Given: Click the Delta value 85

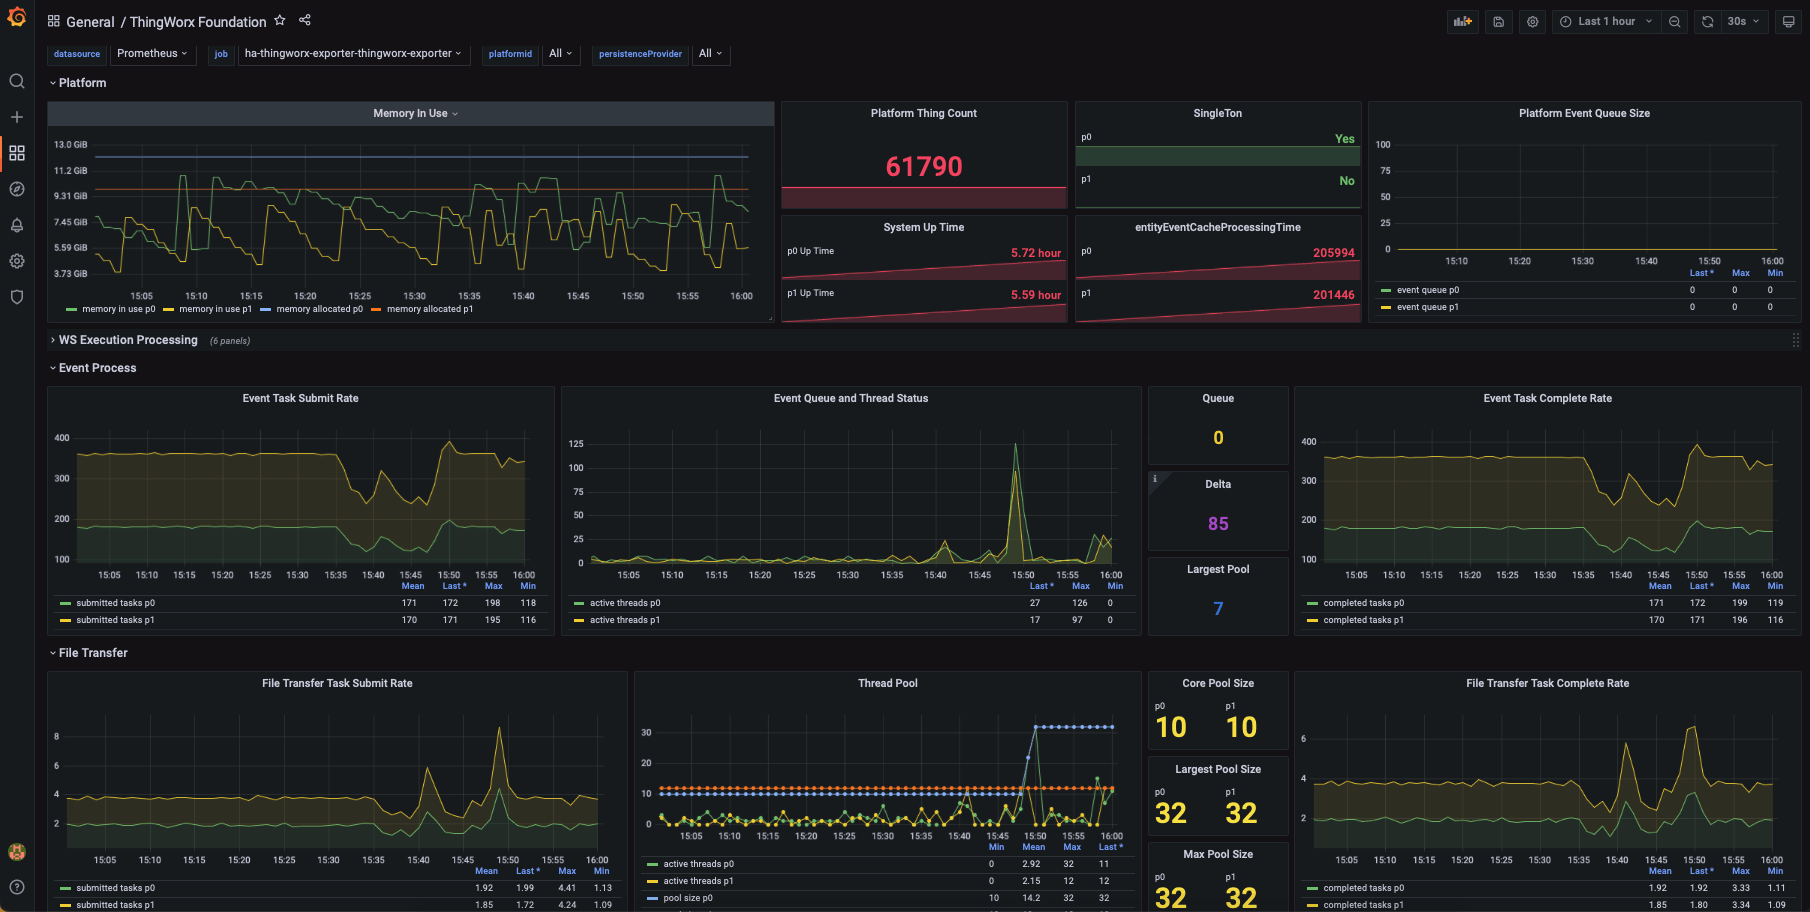Looking at the screenshot, I should [1218, 524].
